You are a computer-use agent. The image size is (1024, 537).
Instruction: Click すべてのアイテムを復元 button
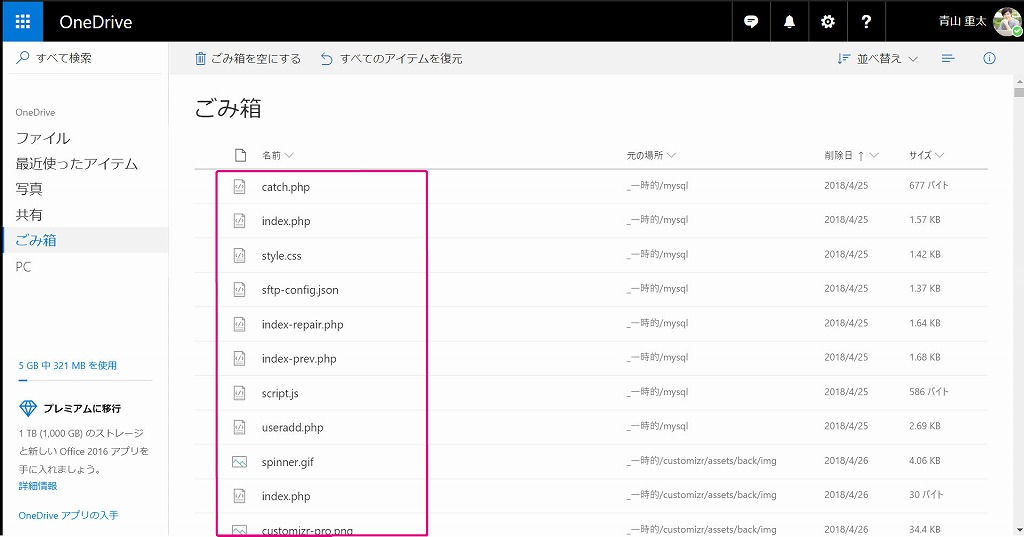(391, 59)
